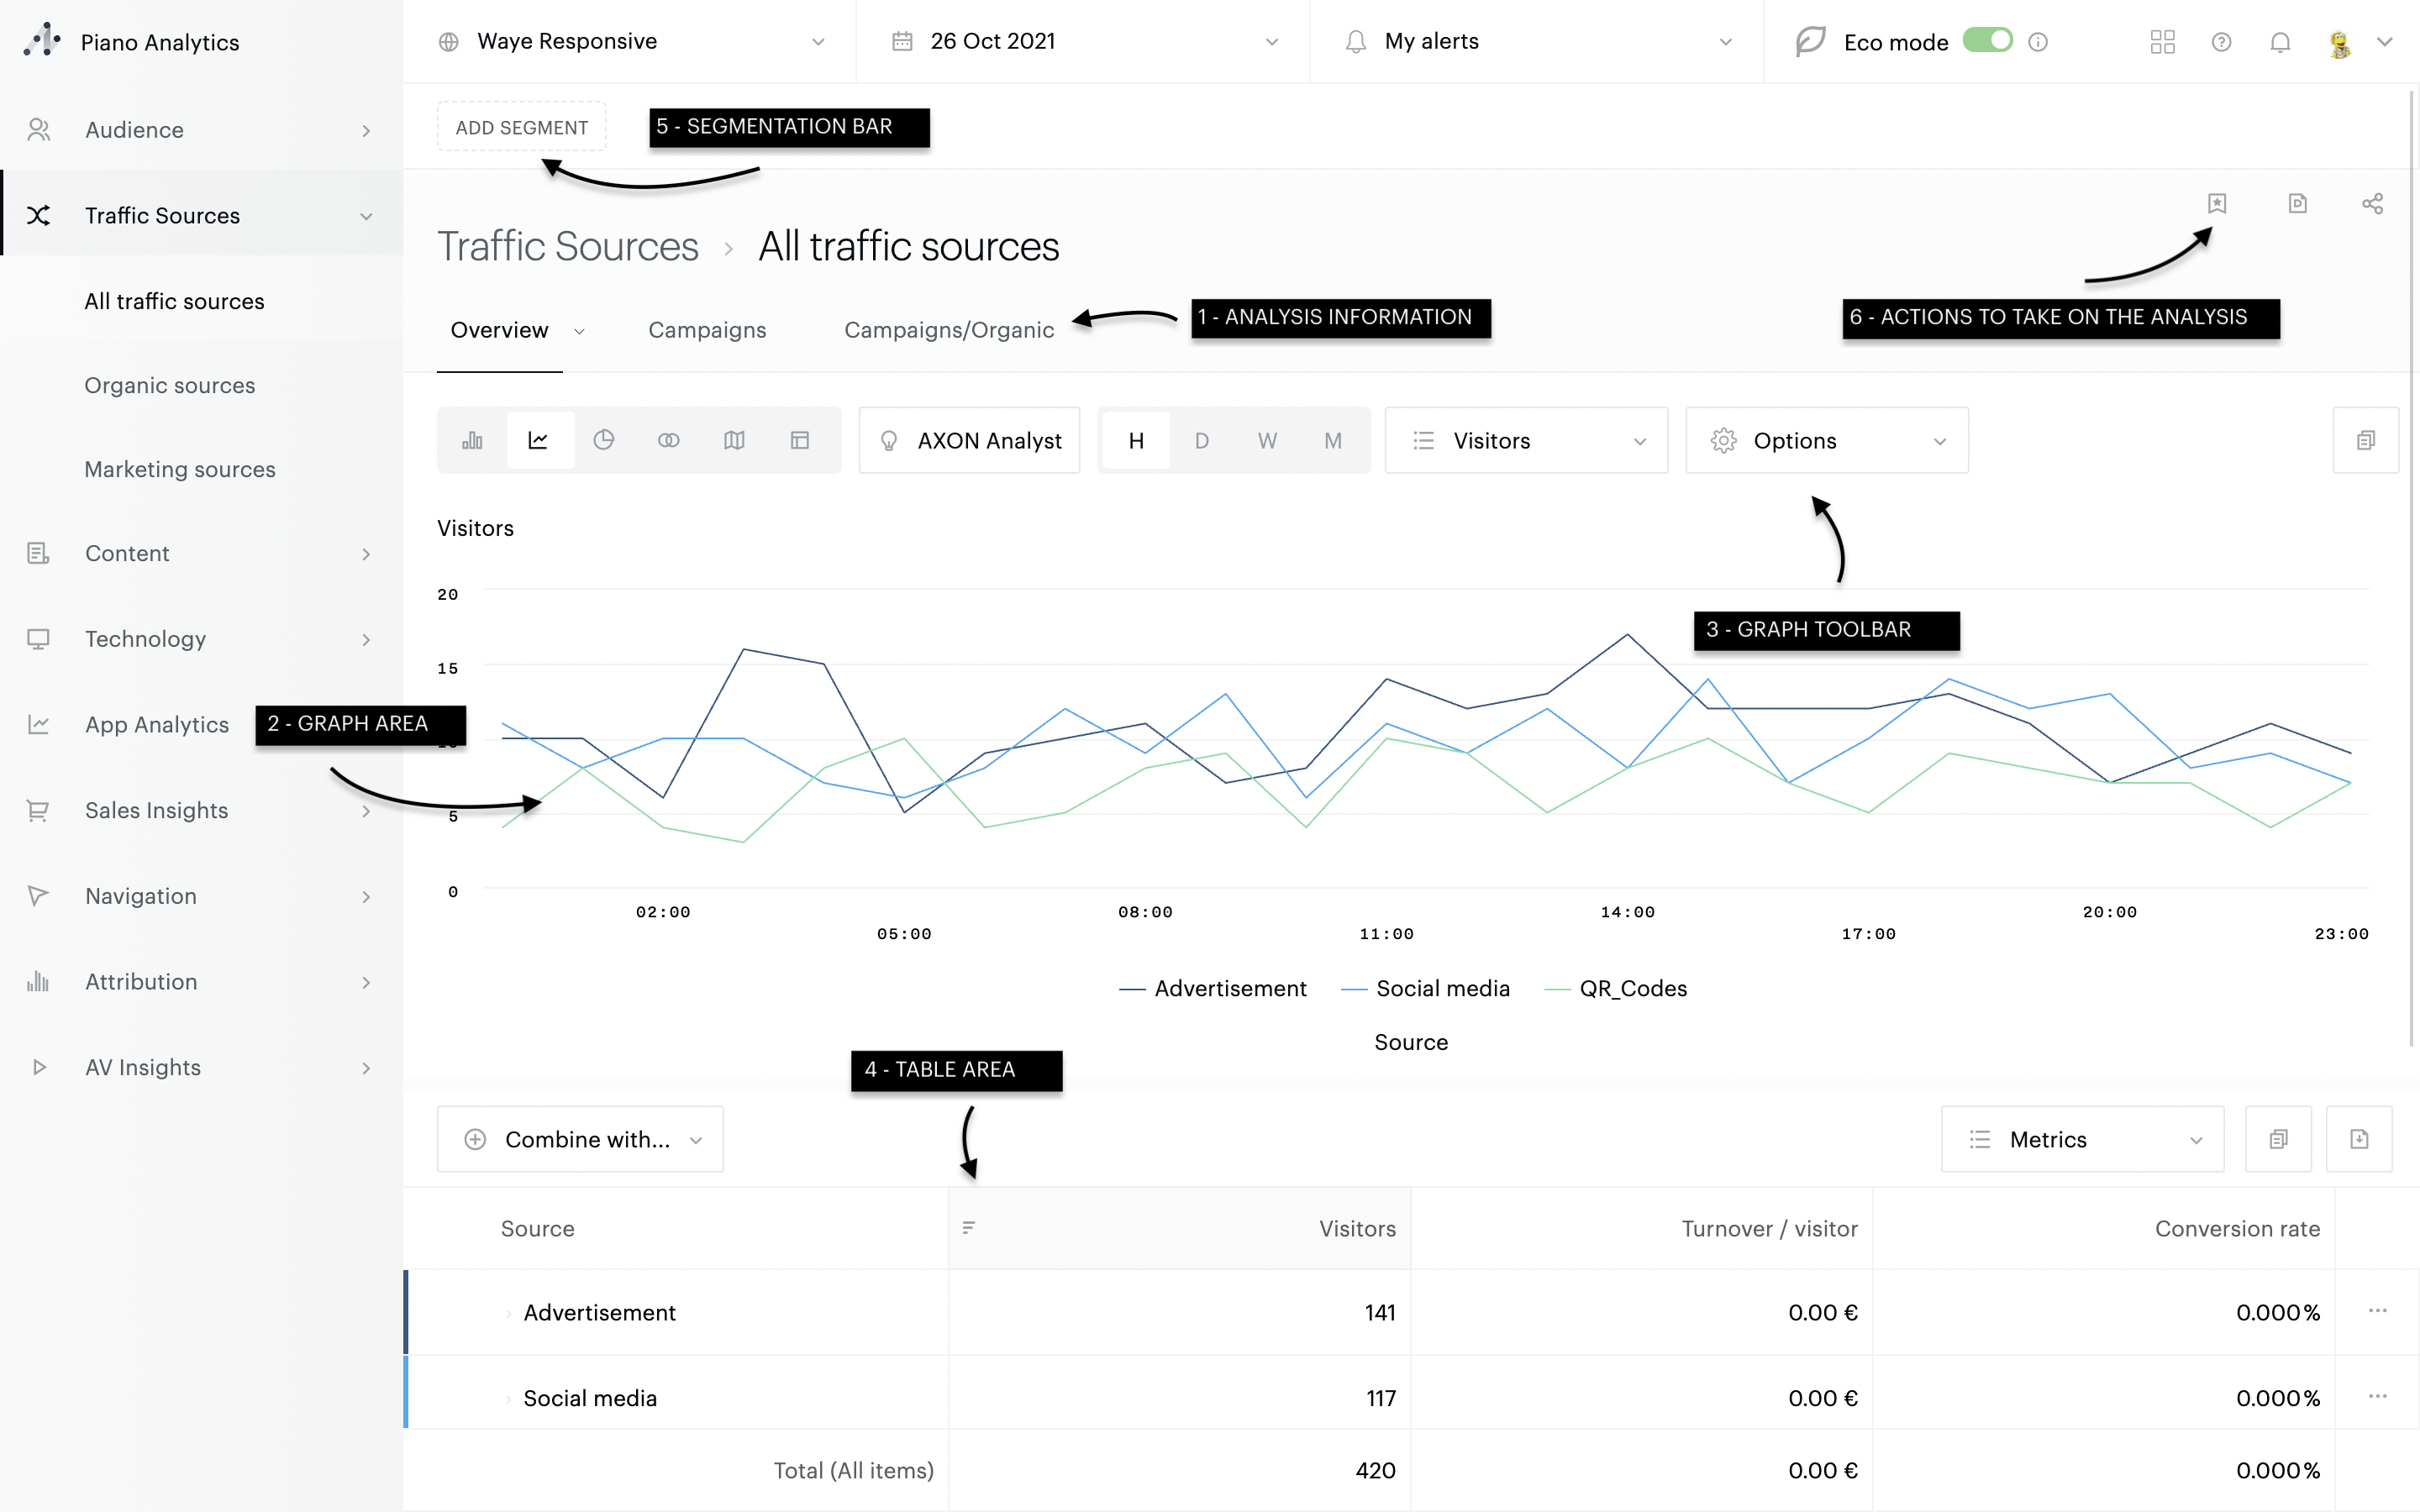Select the W weekly granularity option
The height and width of the screenshot is (1512, 2420).
pos(1267,441)
